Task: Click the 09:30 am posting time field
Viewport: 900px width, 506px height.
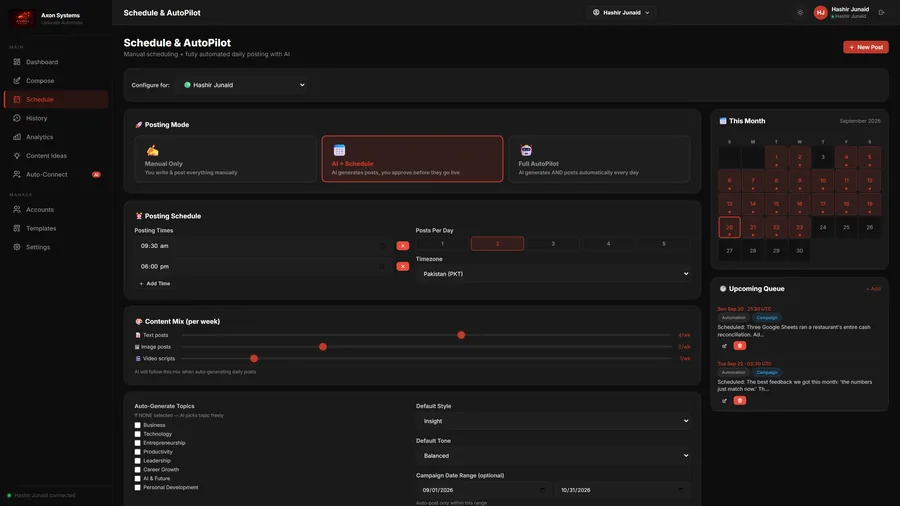Action: tap(262, 246)
